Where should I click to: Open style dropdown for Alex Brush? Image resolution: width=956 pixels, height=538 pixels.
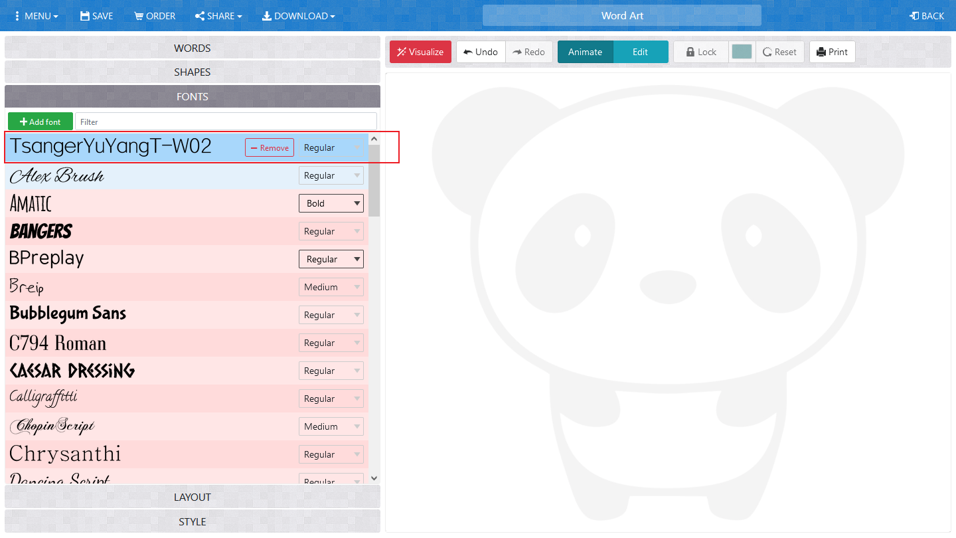tap(331, 176)
